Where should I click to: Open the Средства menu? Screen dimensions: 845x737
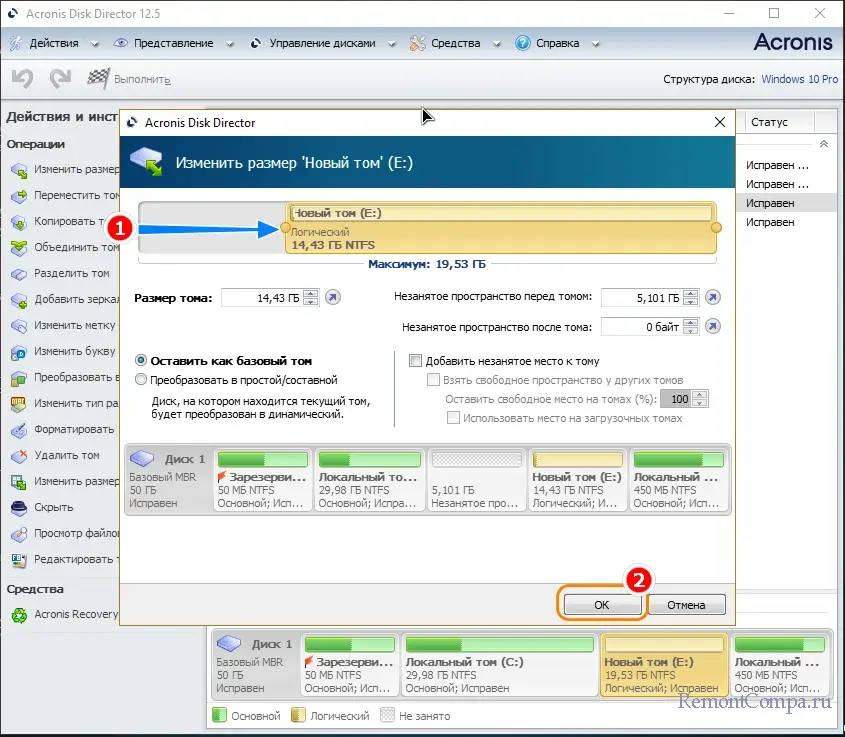(x=455, y=43)
